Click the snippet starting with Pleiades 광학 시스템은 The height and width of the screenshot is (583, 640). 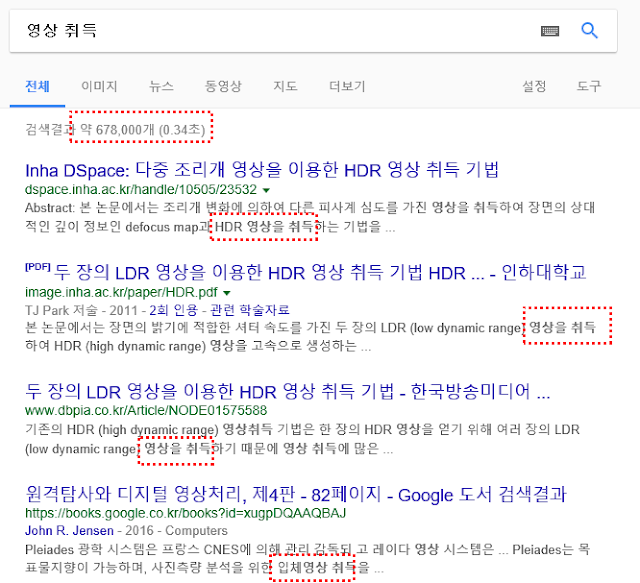307,558
